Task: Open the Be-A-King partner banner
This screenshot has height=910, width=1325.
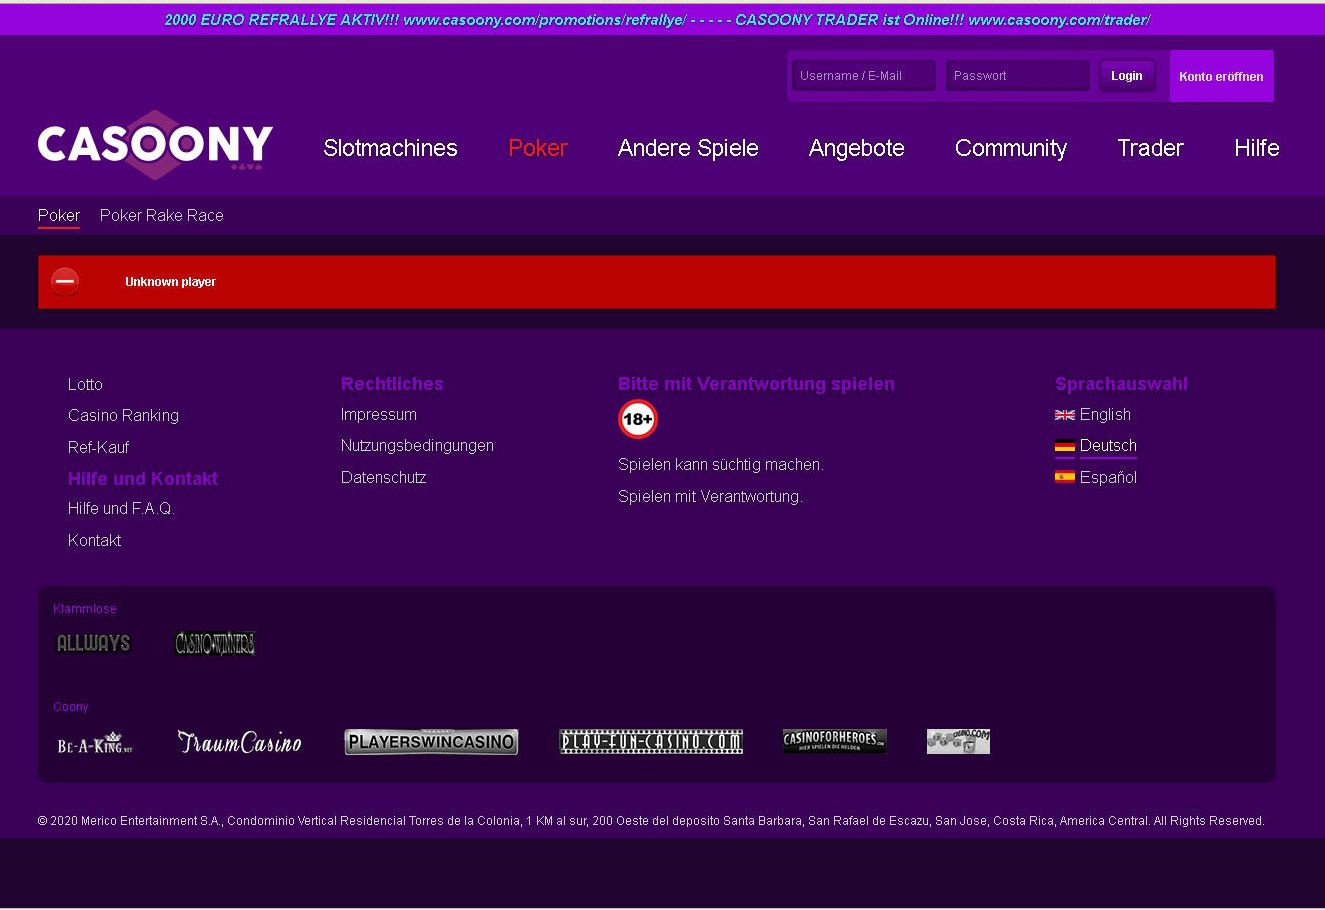Action: click(x=95, y=742)
